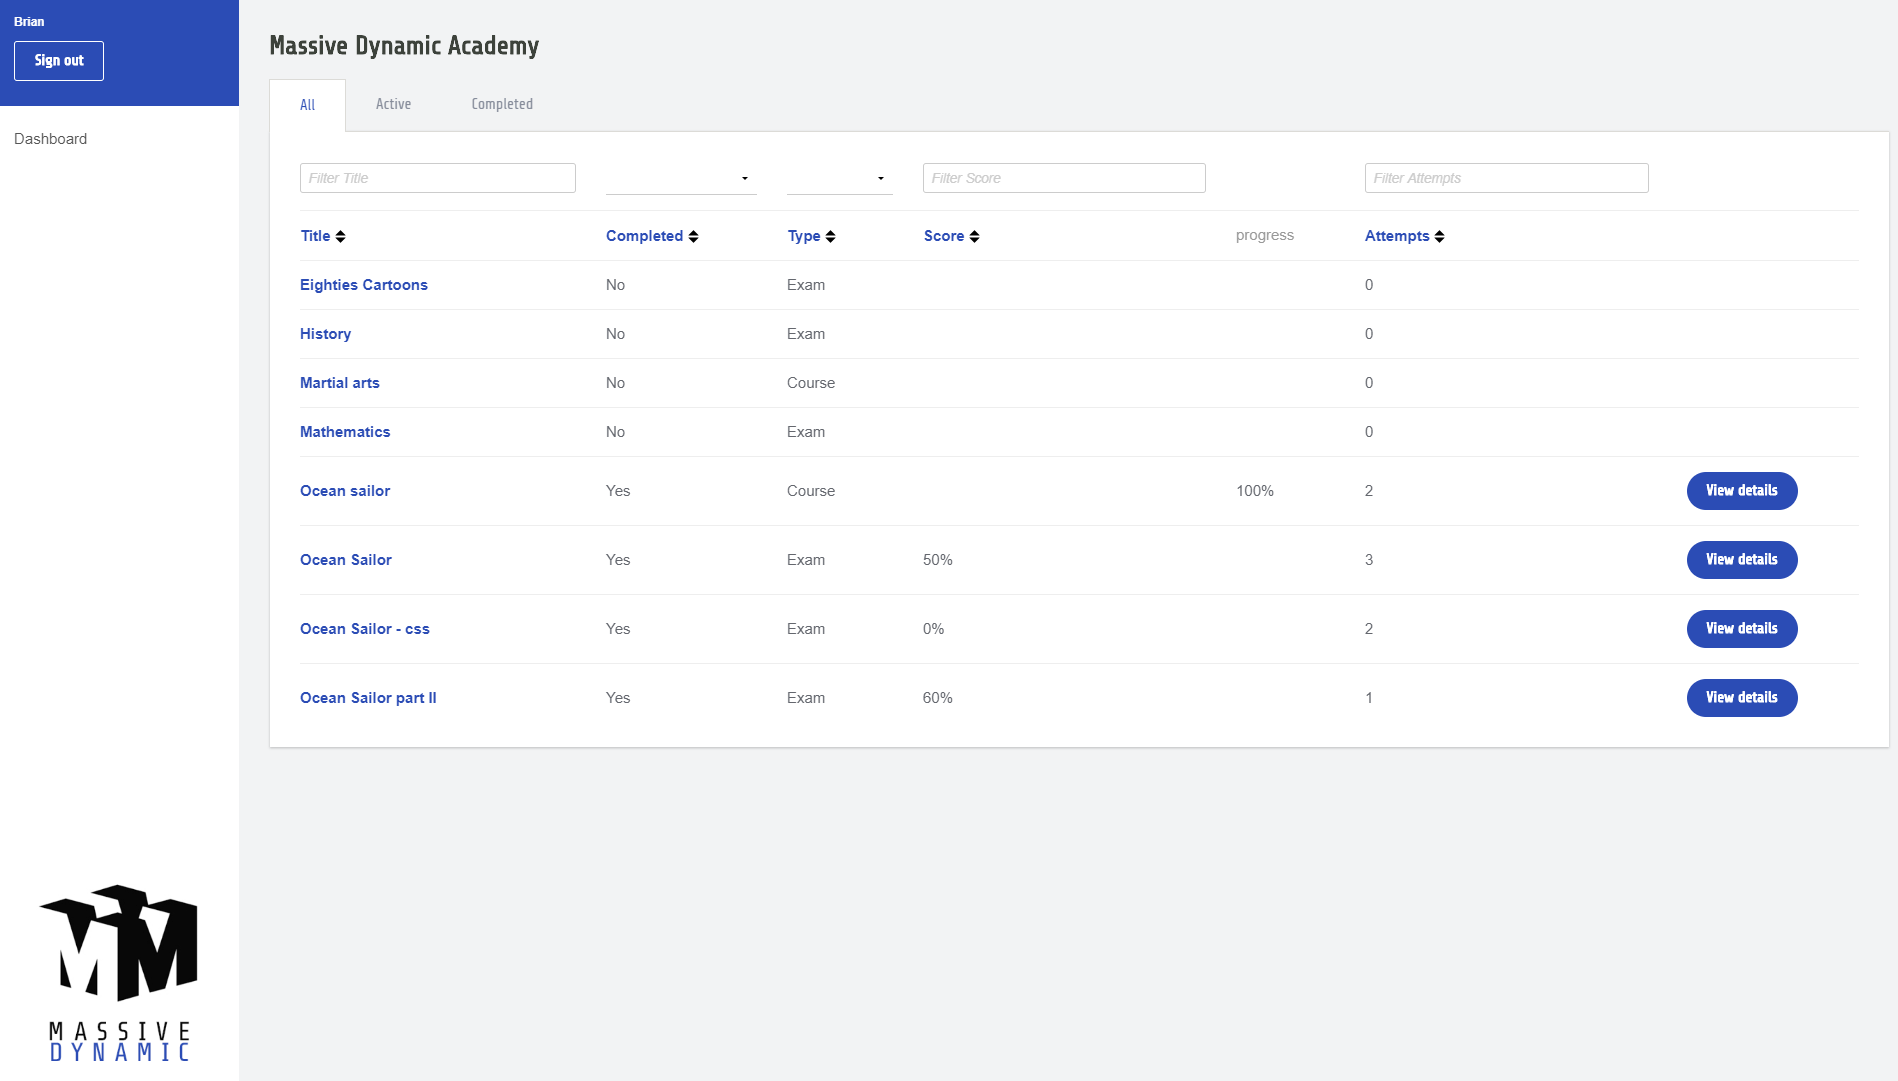Click the Completed column sort icon

(x=693, y=237)
